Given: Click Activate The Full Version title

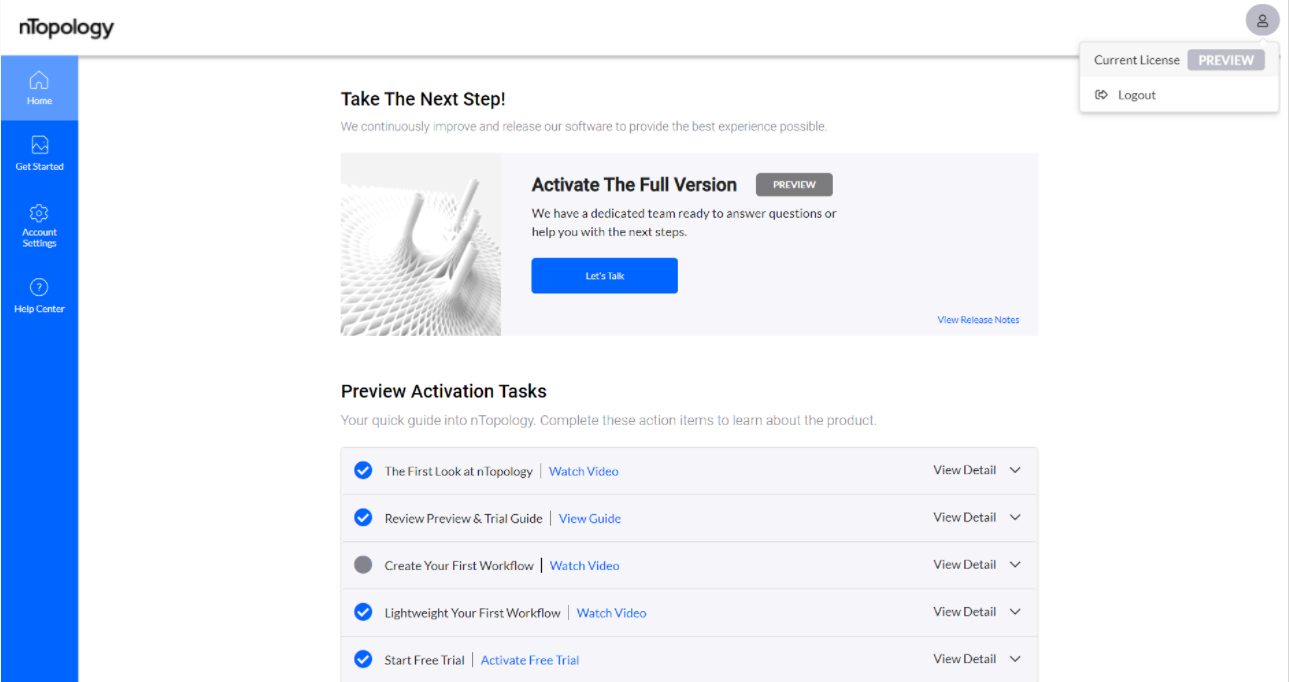Looking at the screenshot, I should coord(634,185).
